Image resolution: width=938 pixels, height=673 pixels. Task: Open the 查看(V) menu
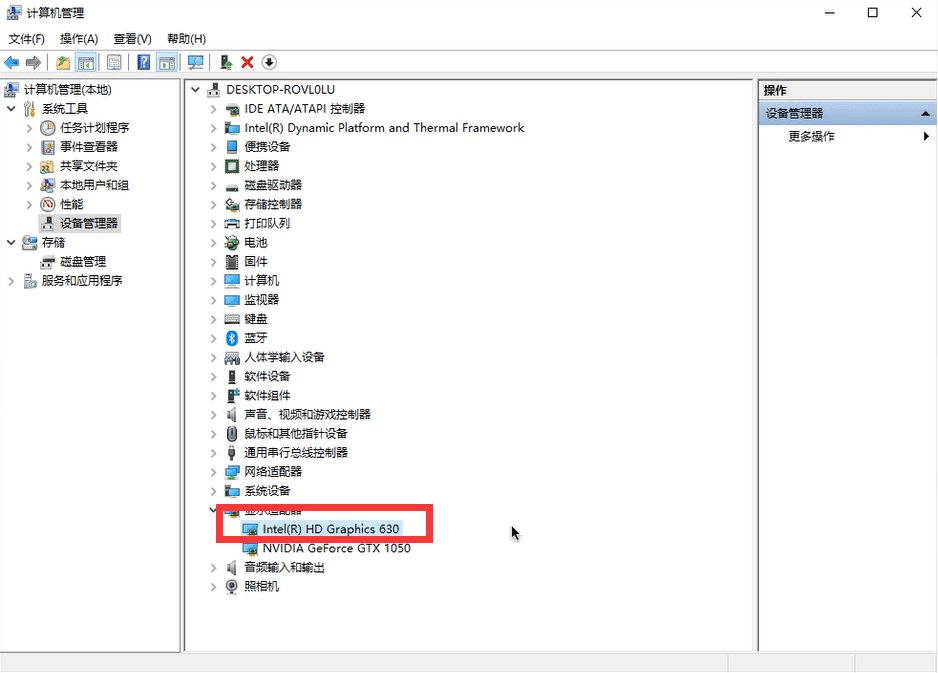[x=132, y=39]
